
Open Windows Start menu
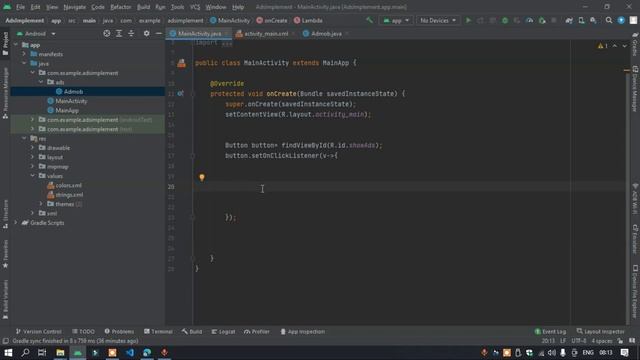(8, 352)
